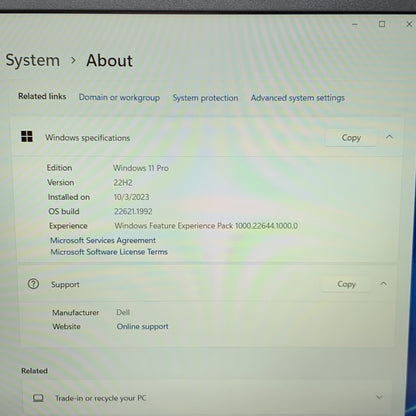Copy the Windows specifications

click(351, 138)
